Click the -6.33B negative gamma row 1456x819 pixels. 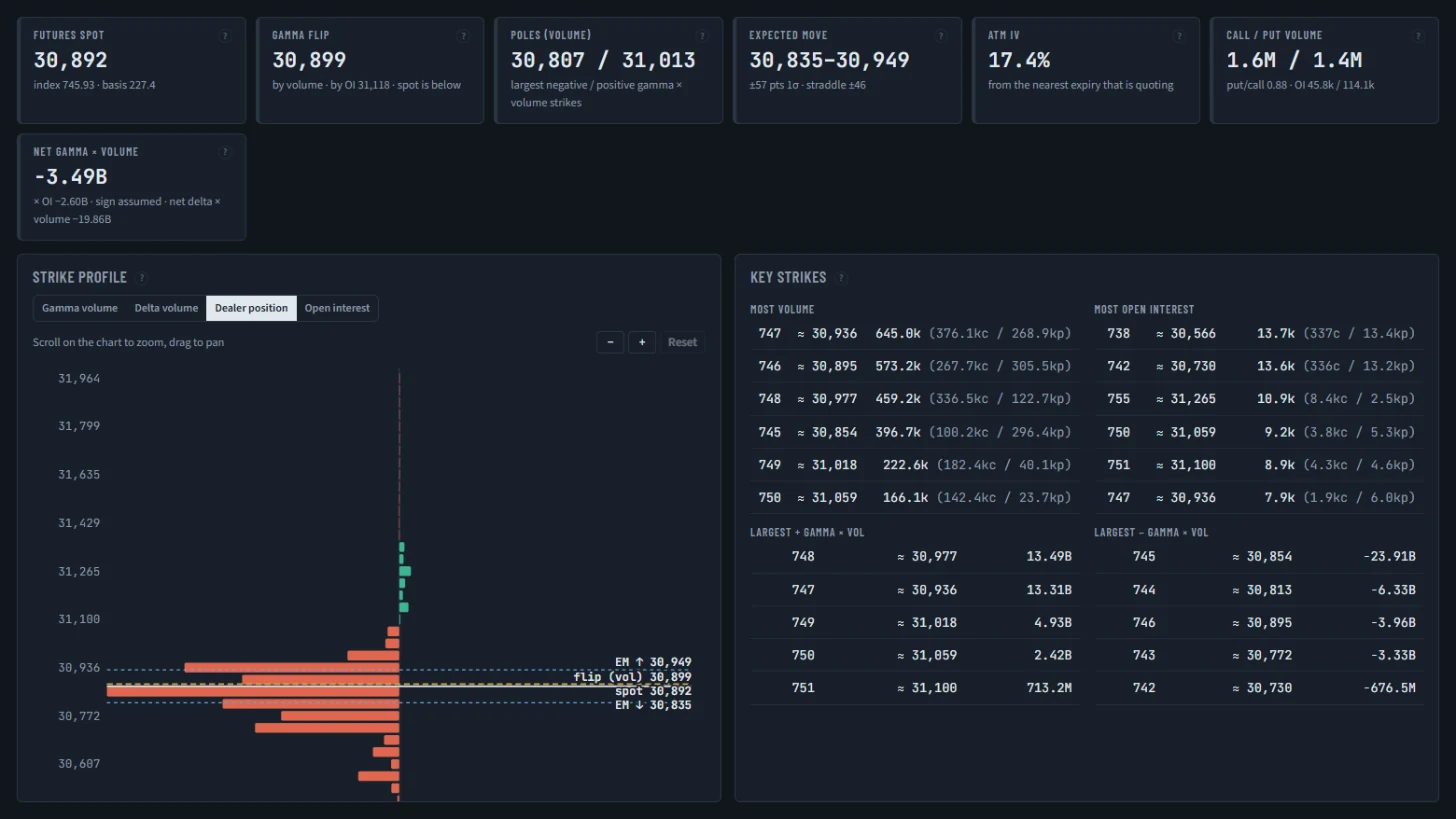1259,590
